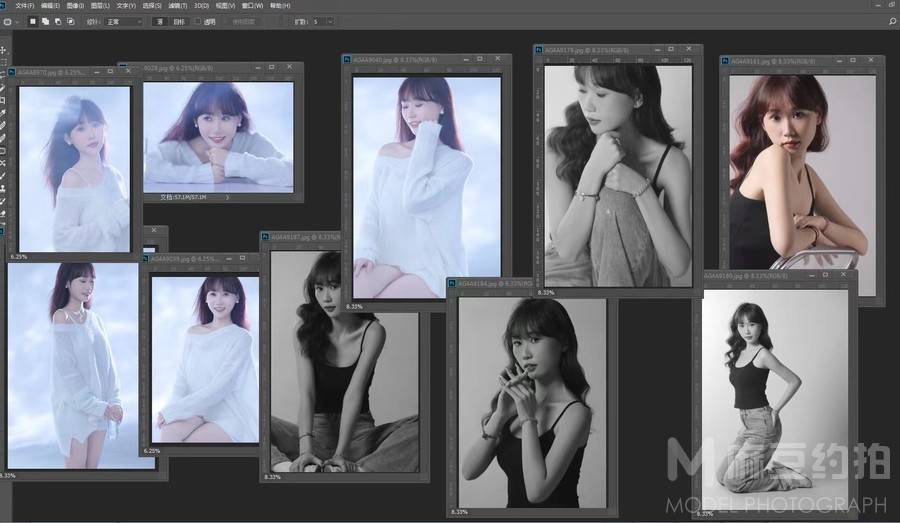Open the 扩散 value dropdown arrow
The width and height of the screenshot is (900, 523).
331,22
